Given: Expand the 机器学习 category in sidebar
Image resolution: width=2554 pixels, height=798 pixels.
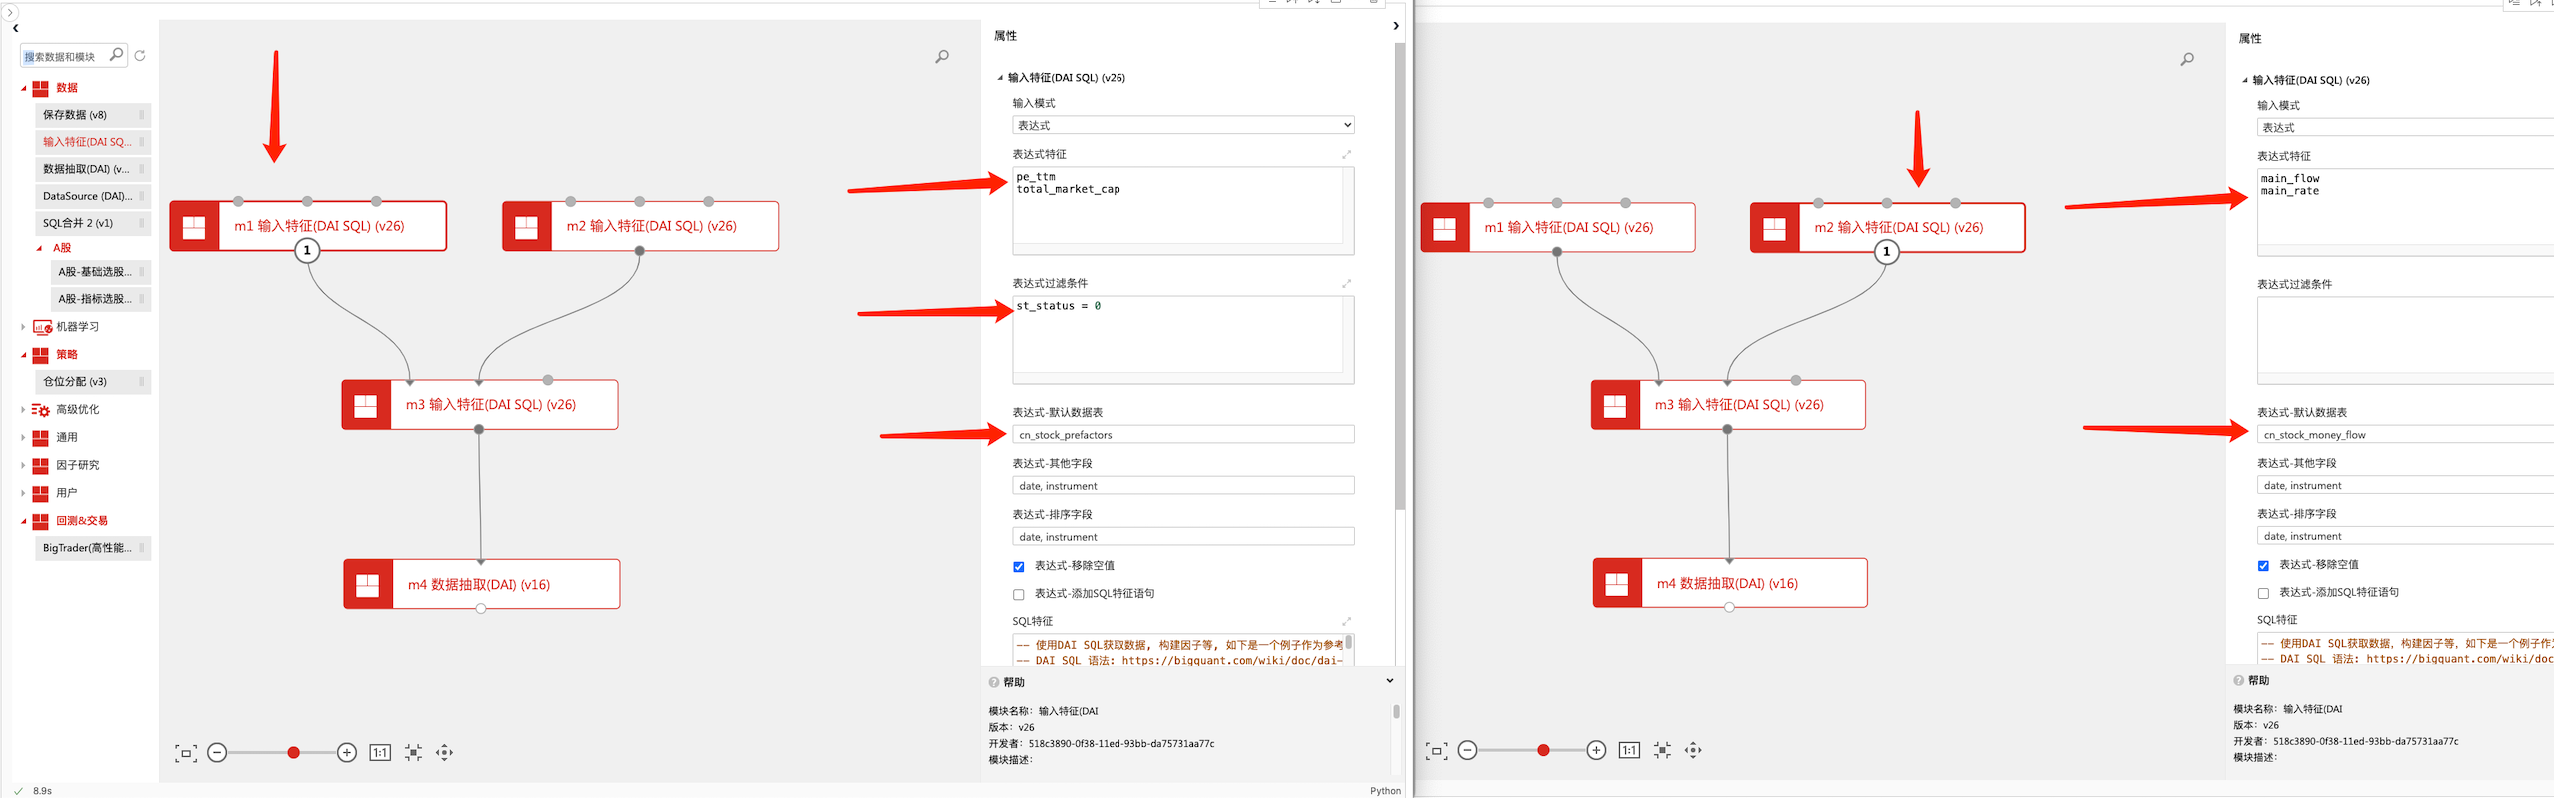Looking at the screenshot, I should point(24,327).
